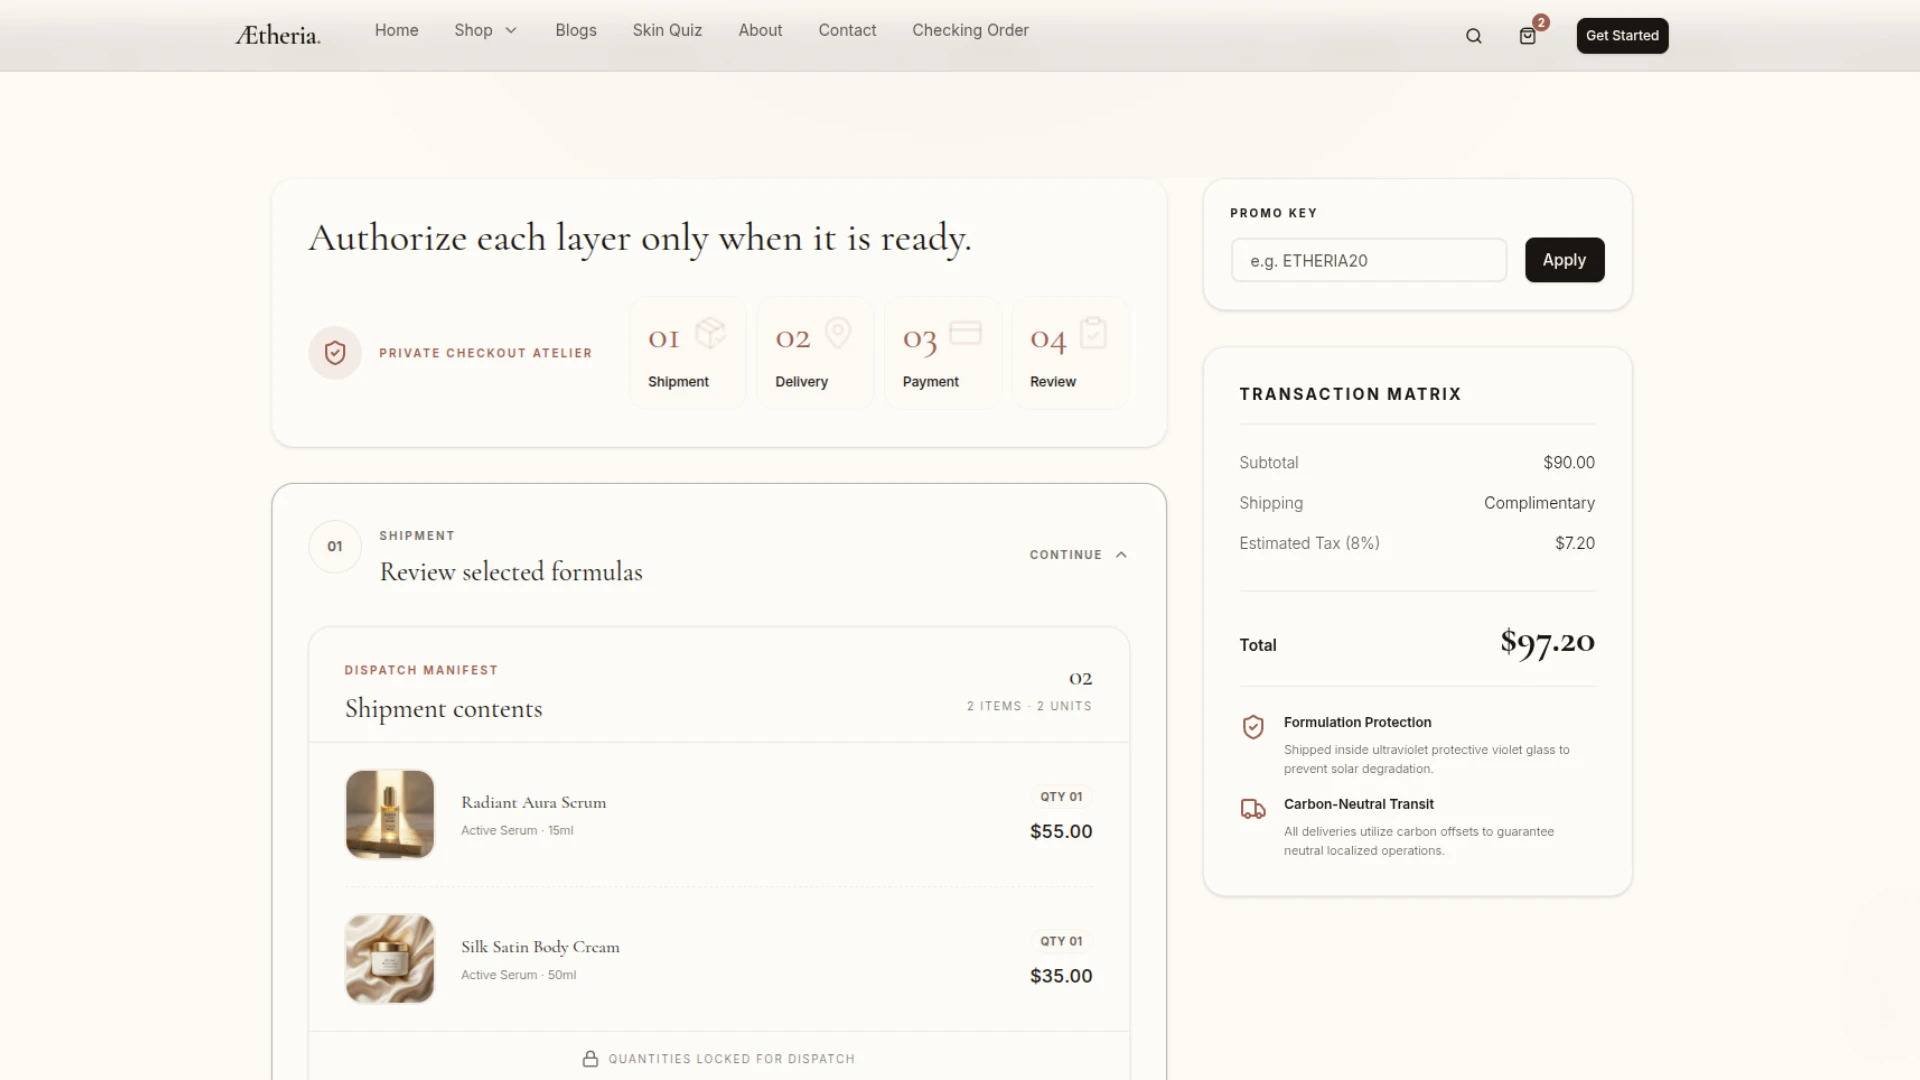Click the Radiant Aura Serum thumbnail
The height and width of the screenshot is (1080, 1920).
[390, 814]
